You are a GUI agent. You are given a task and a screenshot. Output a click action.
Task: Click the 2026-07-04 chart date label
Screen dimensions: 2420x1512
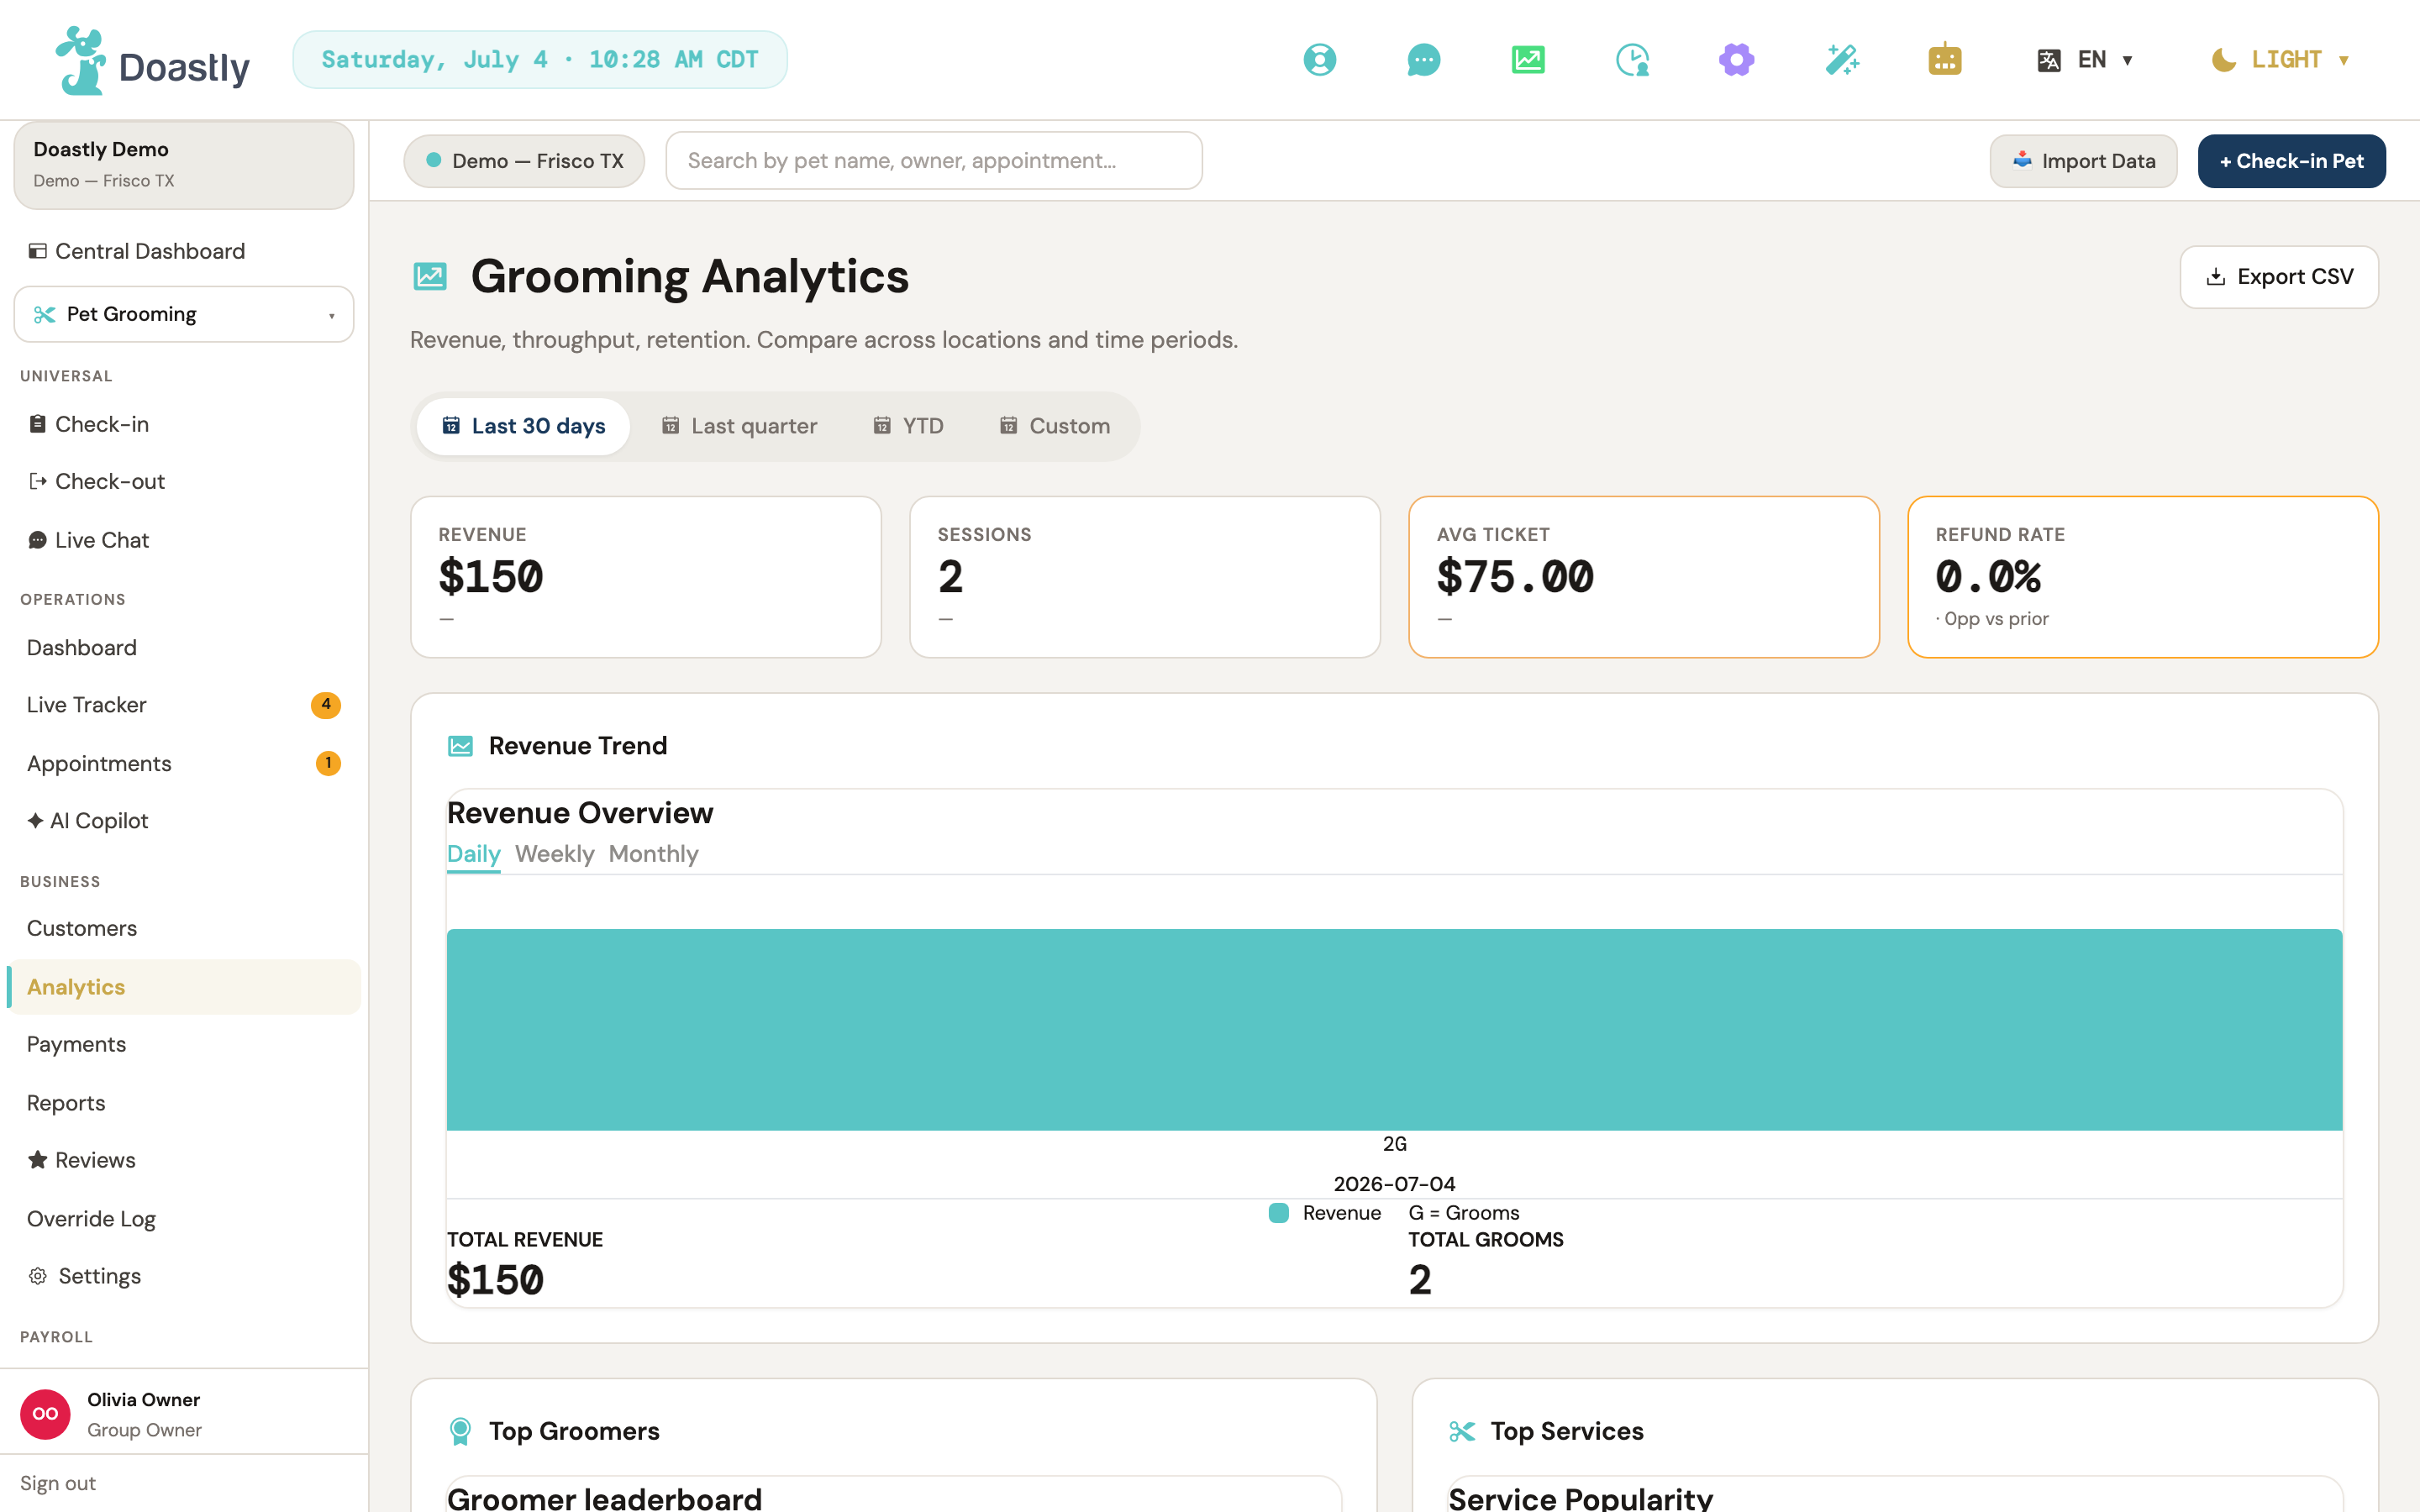coord(1394,1184)
